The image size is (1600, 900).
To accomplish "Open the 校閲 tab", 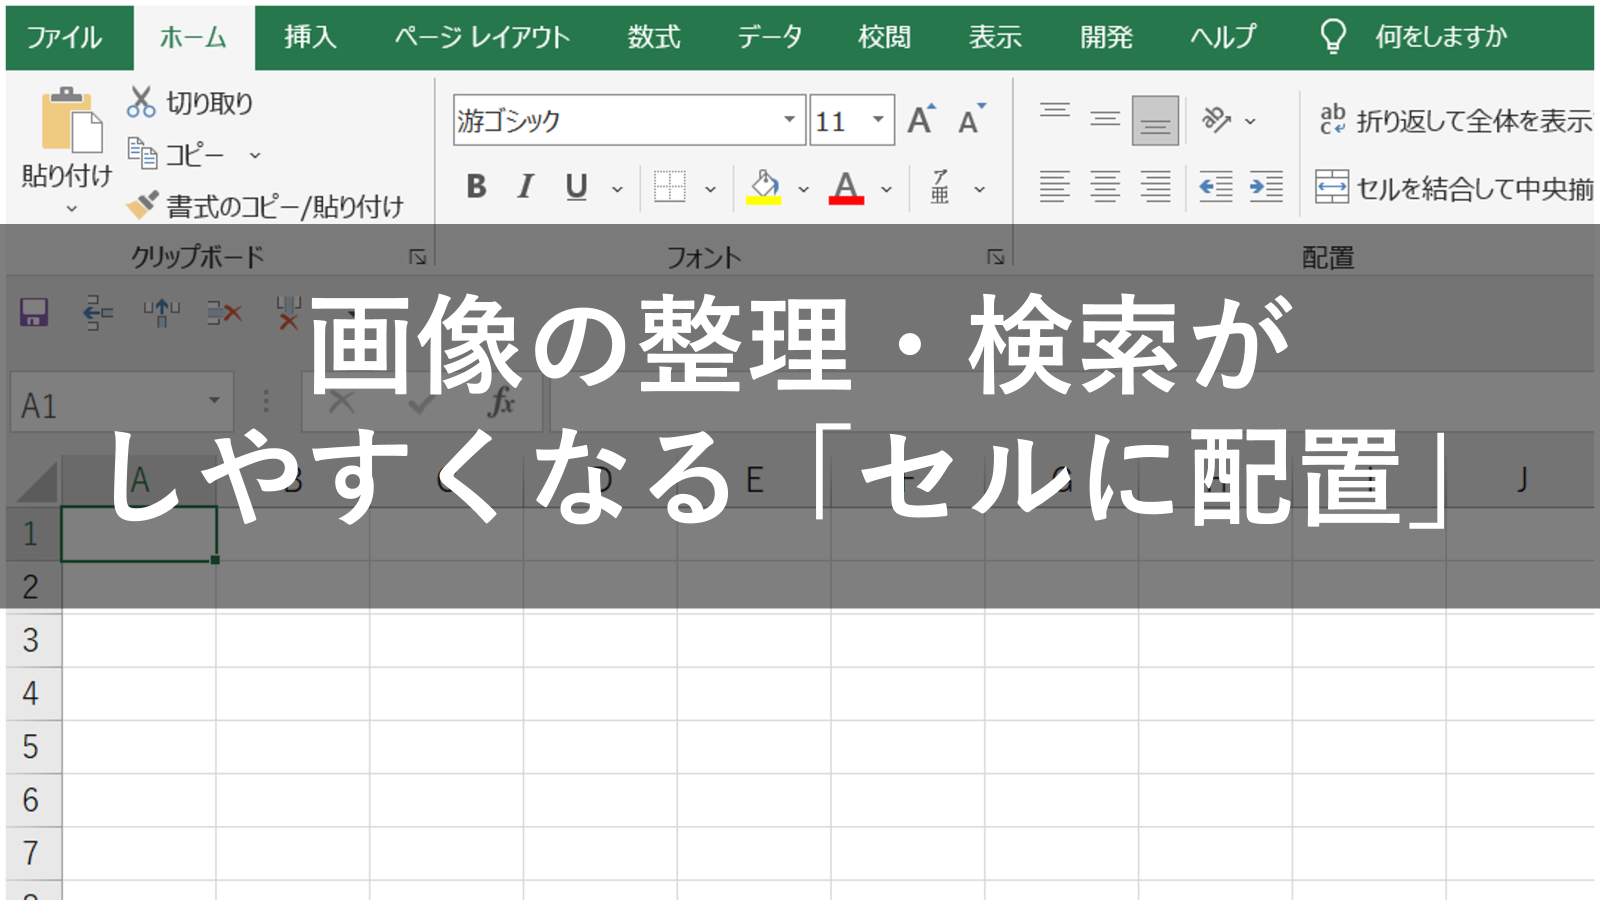I will (x=885, y=38).
